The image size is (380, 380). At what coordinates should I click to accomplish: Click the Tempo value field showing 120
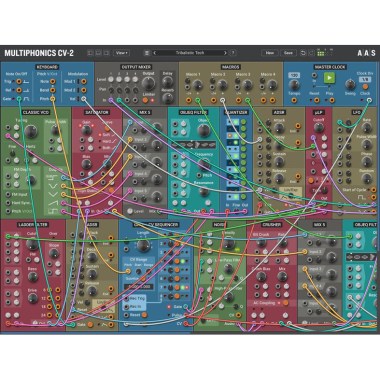294,75
